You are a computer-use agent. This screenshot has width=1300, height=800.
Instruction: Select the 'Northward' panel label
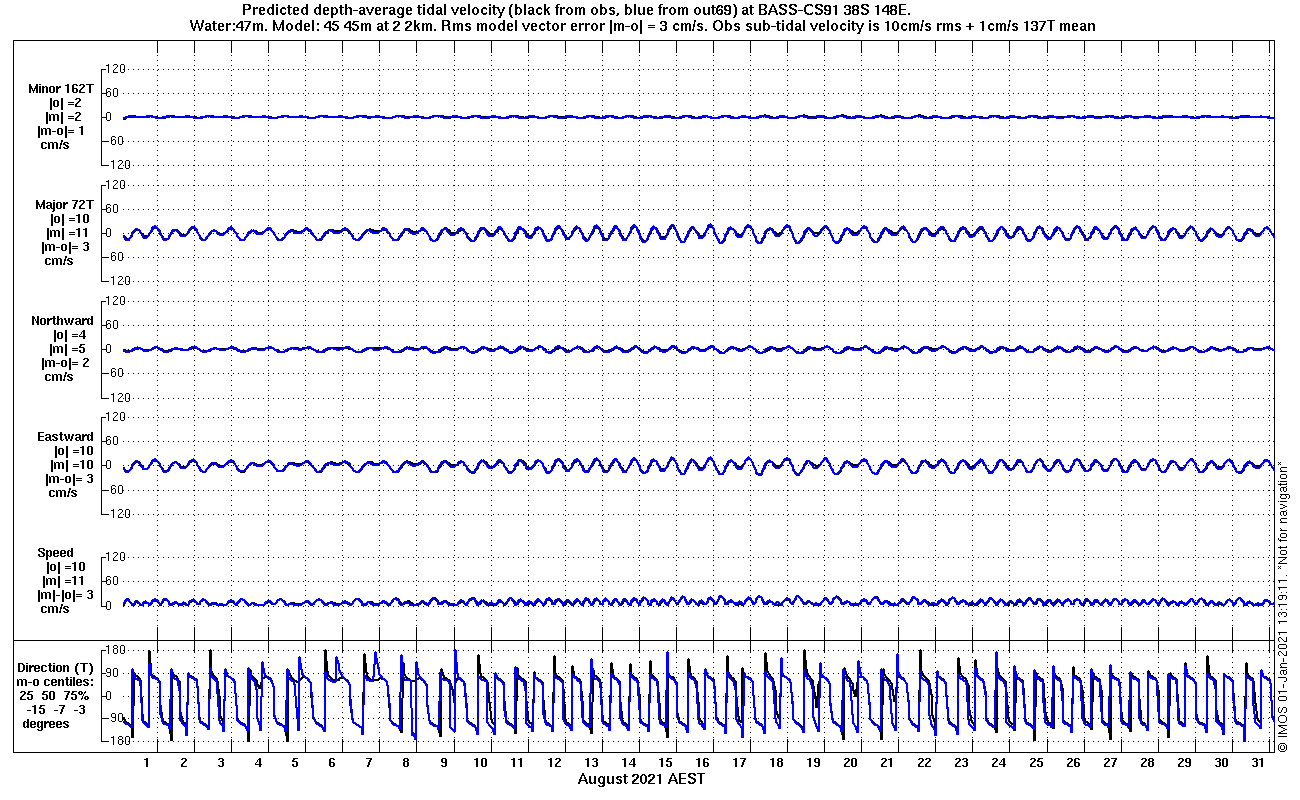62,321
